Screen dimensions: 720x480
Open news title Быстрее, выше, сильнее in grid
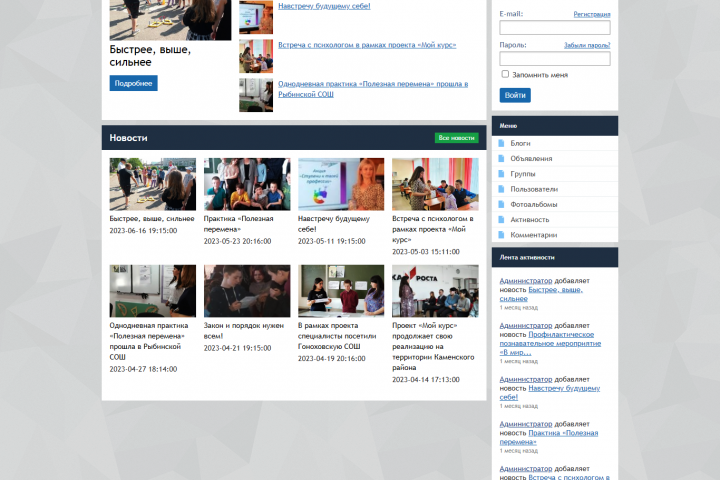point(152,219)
